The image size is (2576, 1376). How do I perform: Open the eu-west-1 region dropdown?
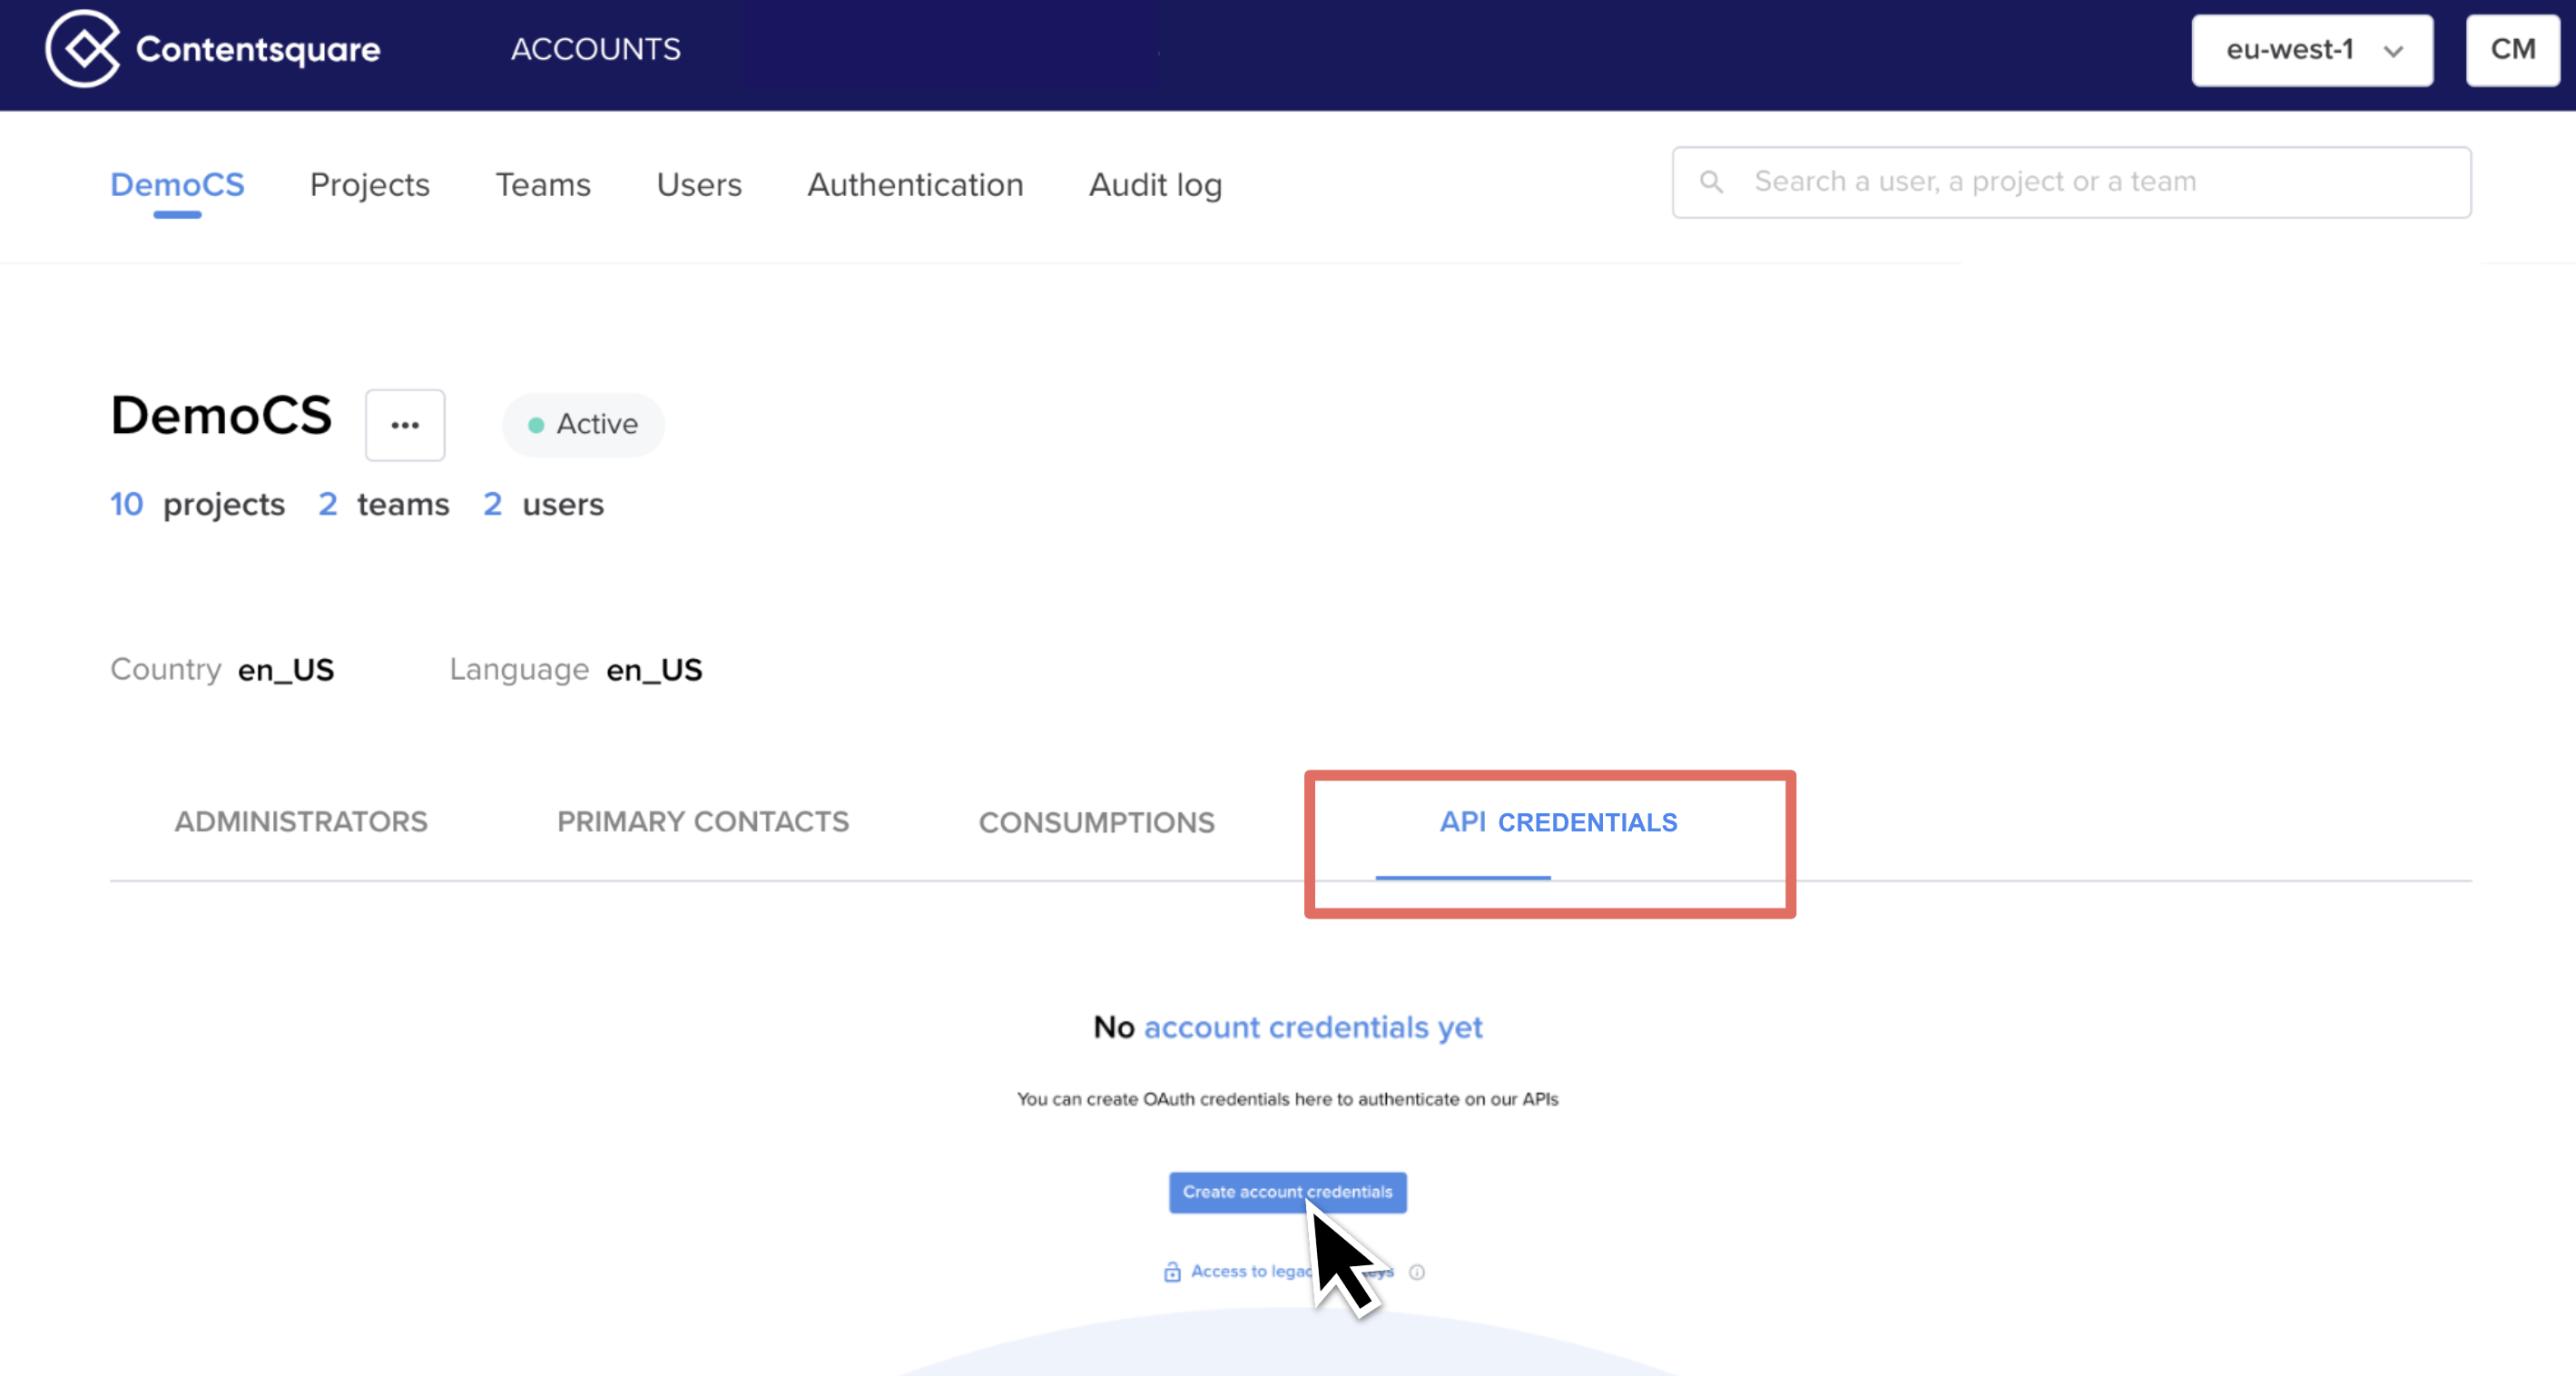coord(2311,49)
